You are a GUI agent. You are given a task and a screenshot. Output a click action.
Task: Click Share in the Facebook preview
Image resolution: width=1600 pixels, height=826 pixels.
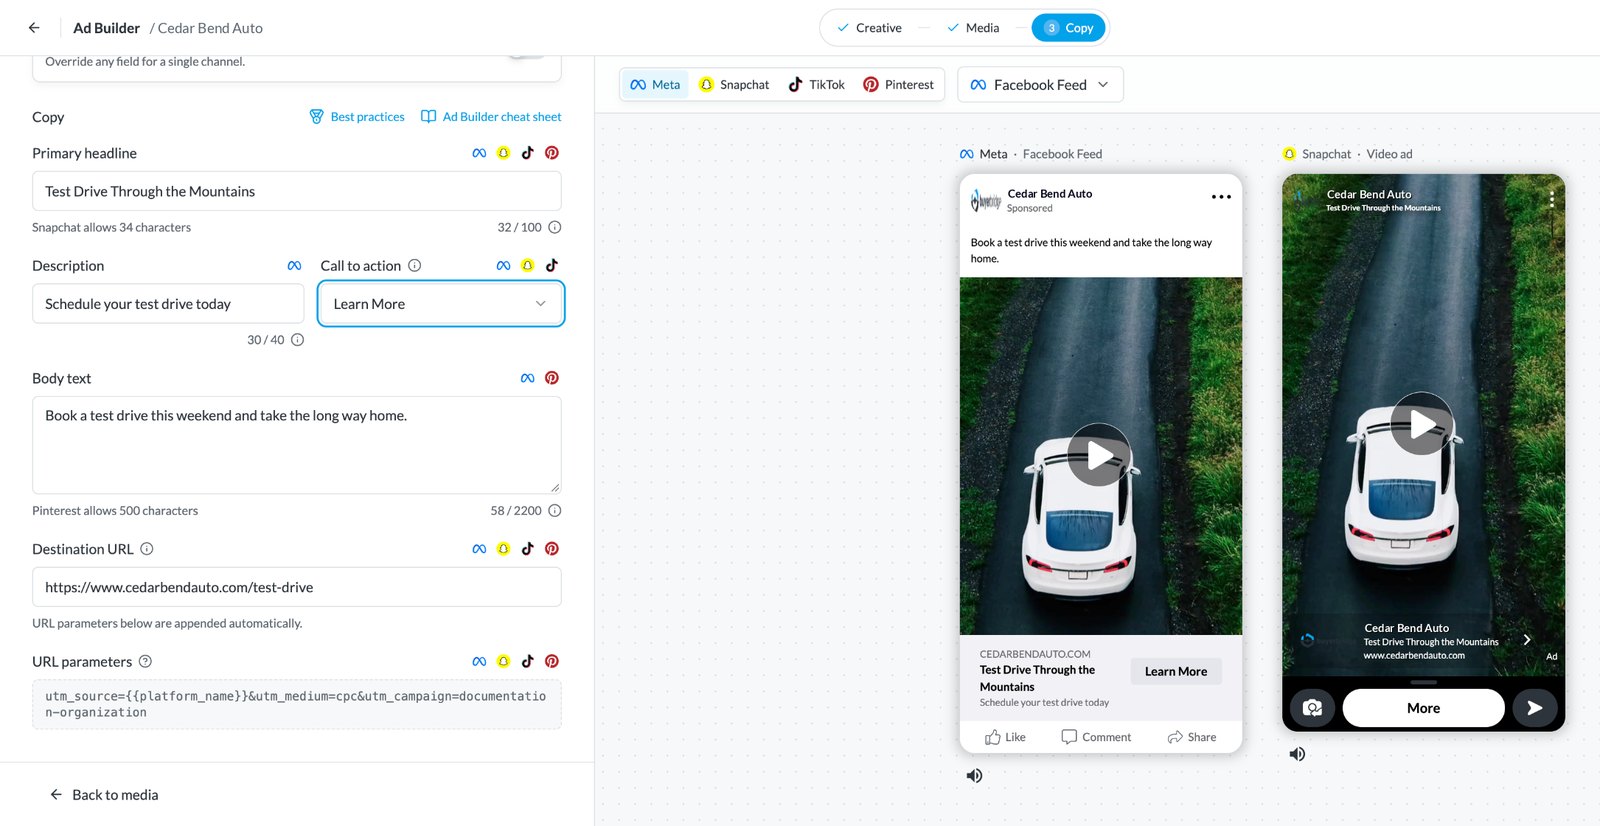(1192, 737)
